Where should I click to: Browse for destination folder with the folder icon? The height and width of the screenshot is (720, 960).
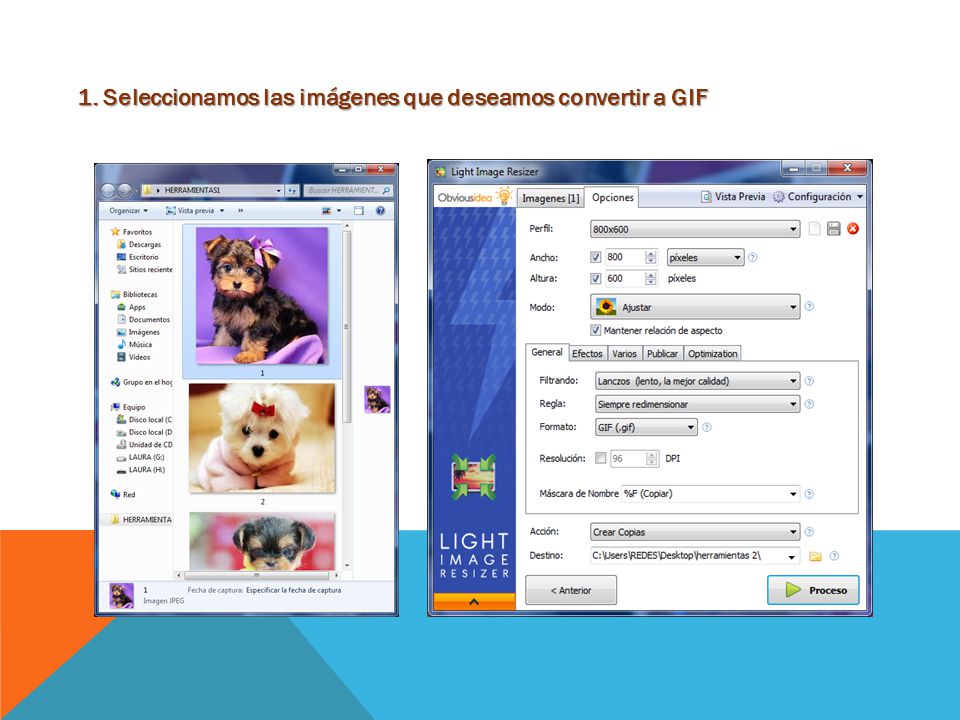click(815, 556)
